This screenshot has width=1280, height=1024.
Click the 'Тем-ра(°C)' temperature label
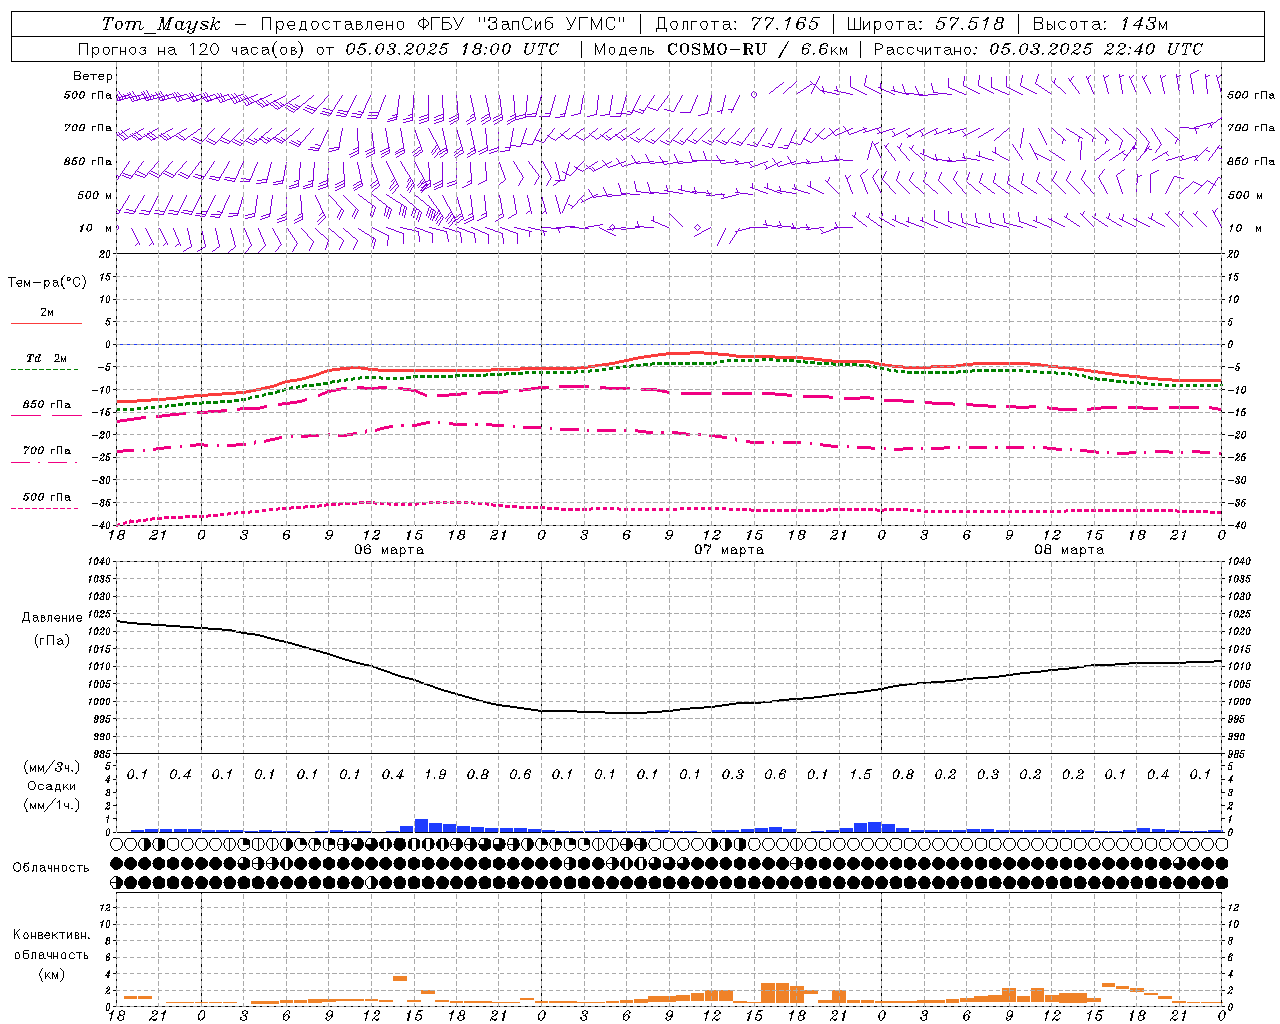tap(47, 283)
